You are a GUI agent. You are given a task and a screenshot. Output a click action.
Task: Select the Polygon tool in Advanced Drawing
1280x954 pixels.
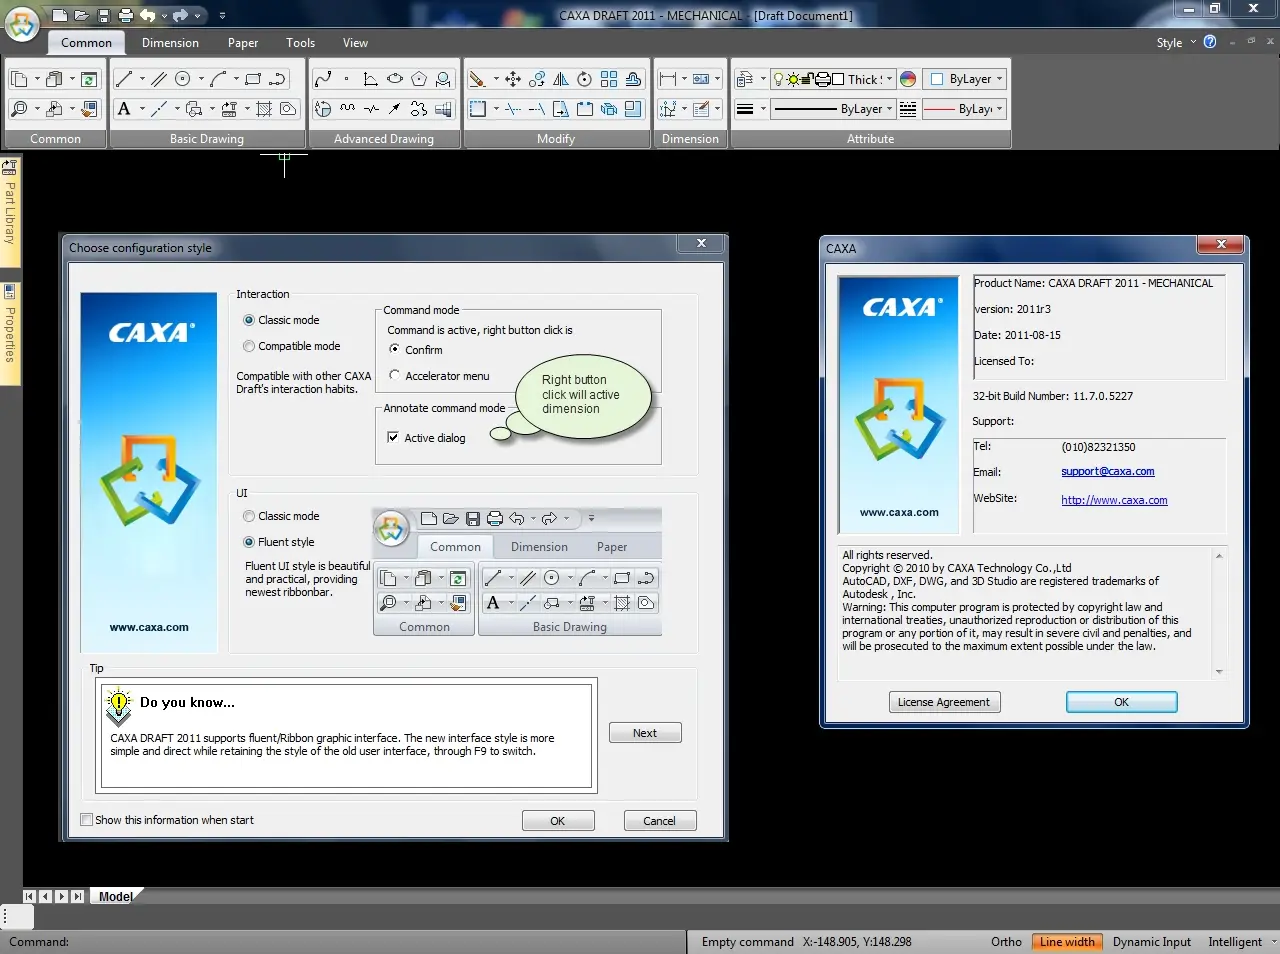click(419, 79)
